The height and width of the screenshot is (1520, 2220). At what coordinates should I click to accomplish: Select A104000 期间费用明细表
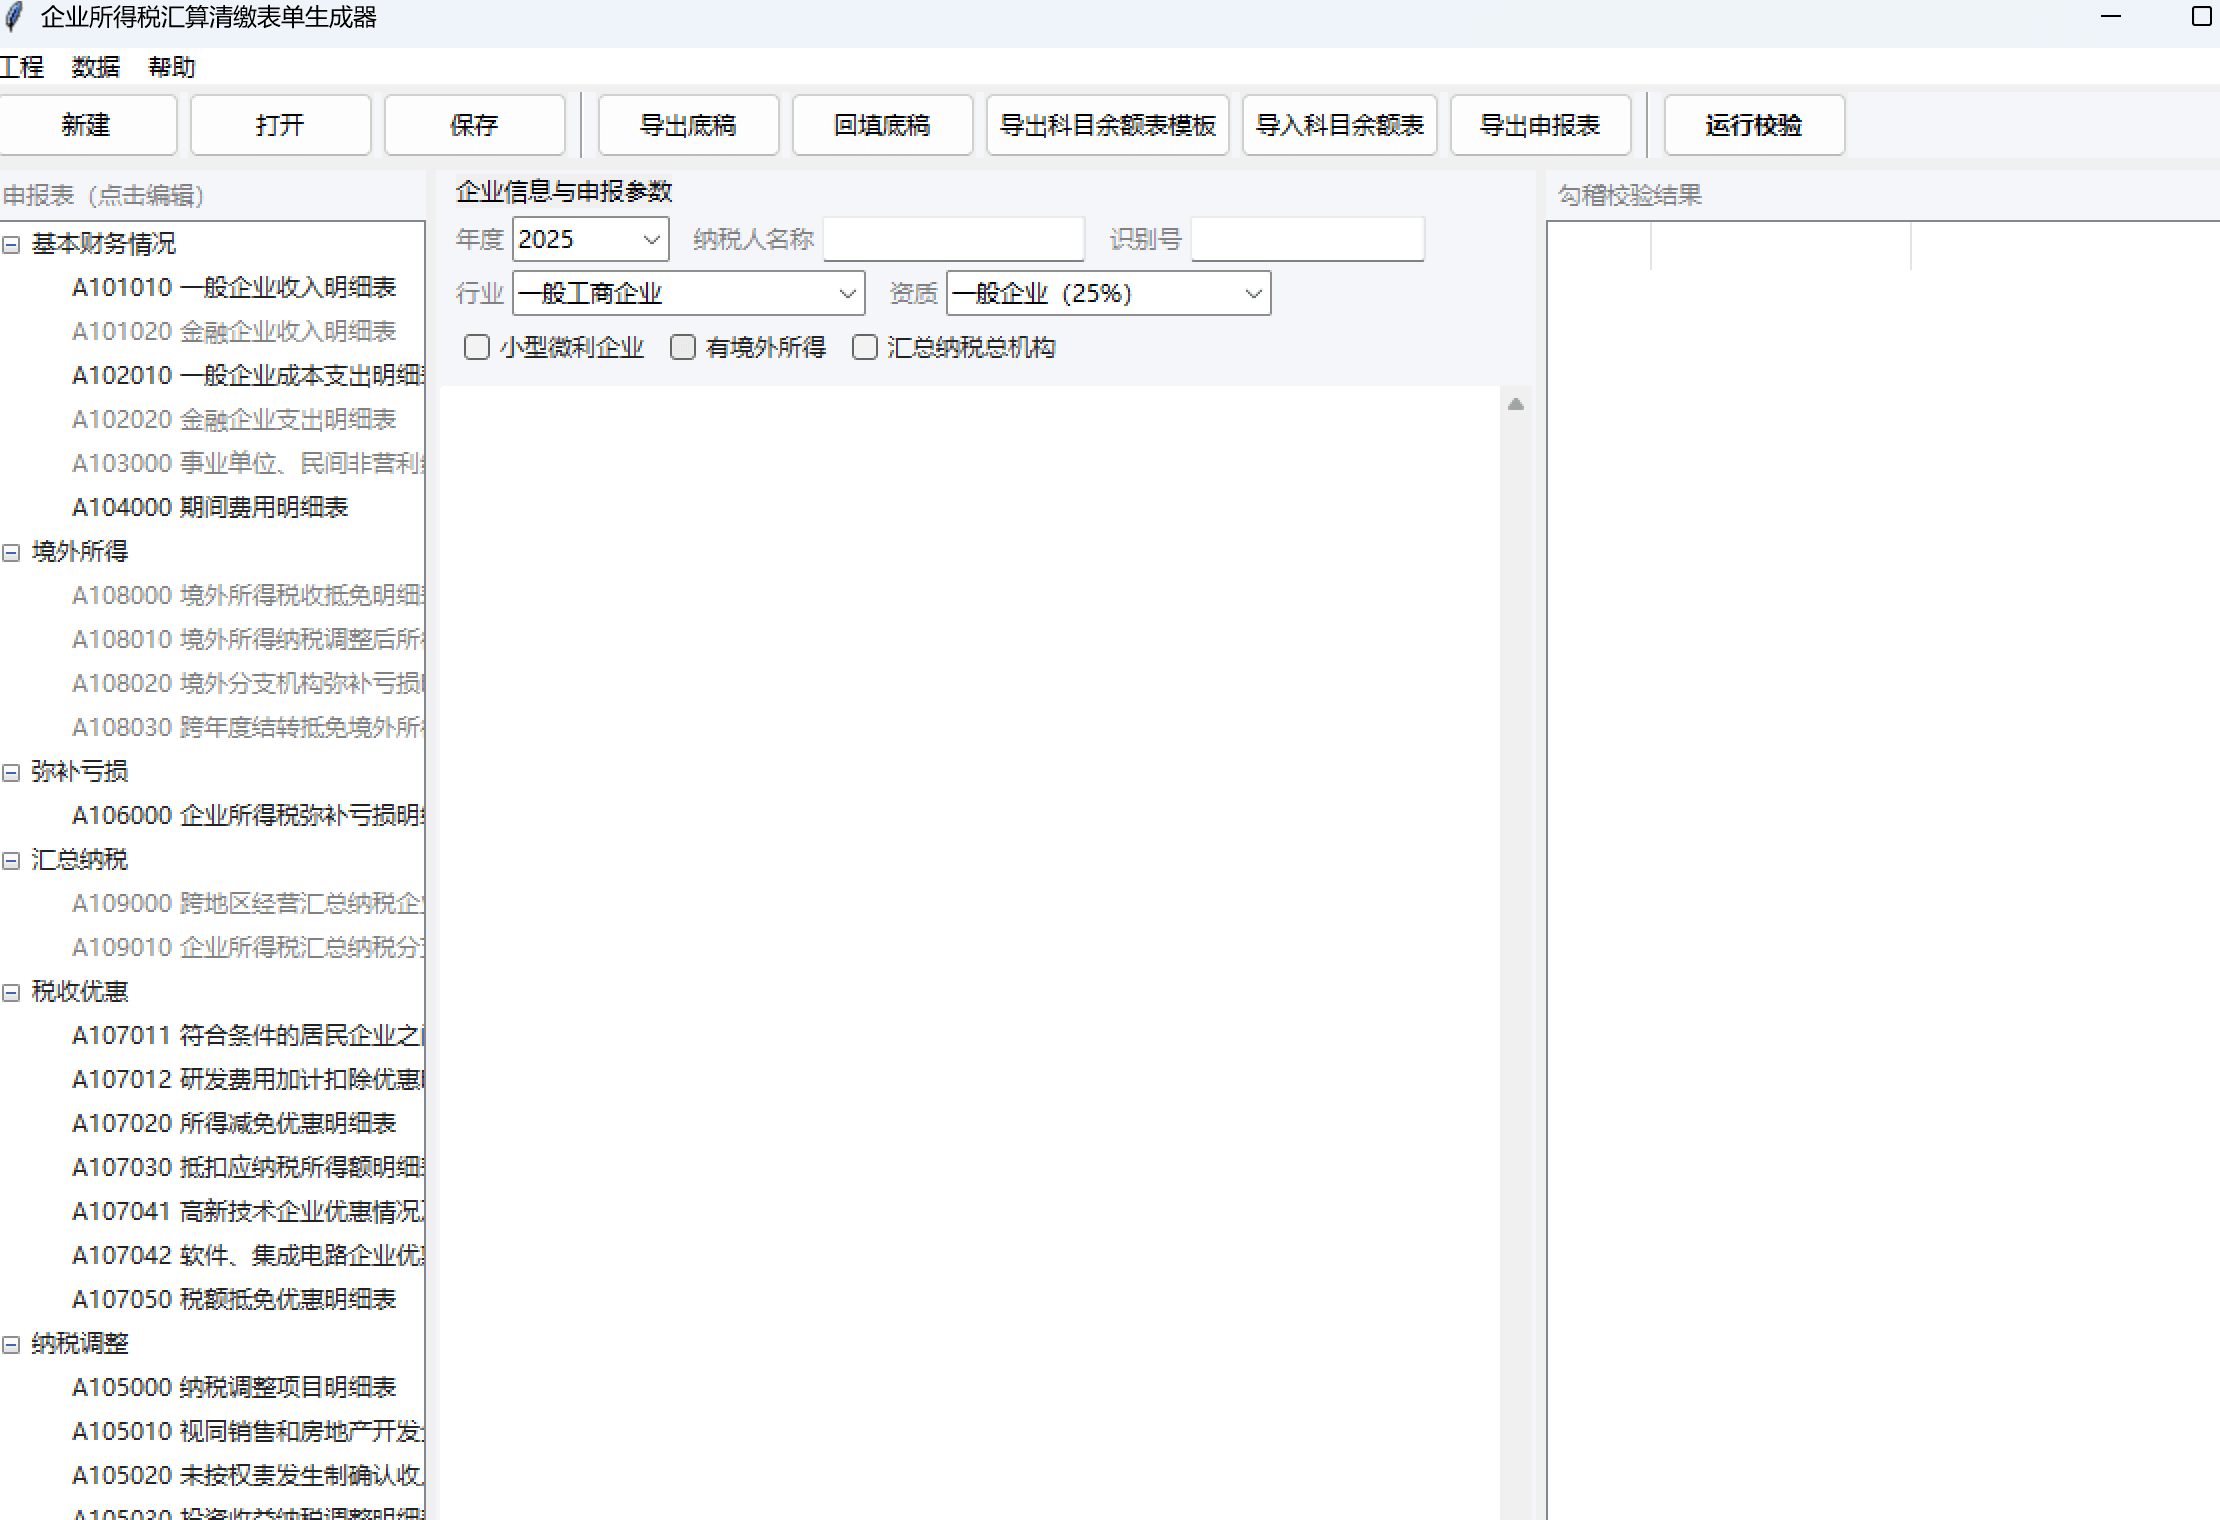210,508
